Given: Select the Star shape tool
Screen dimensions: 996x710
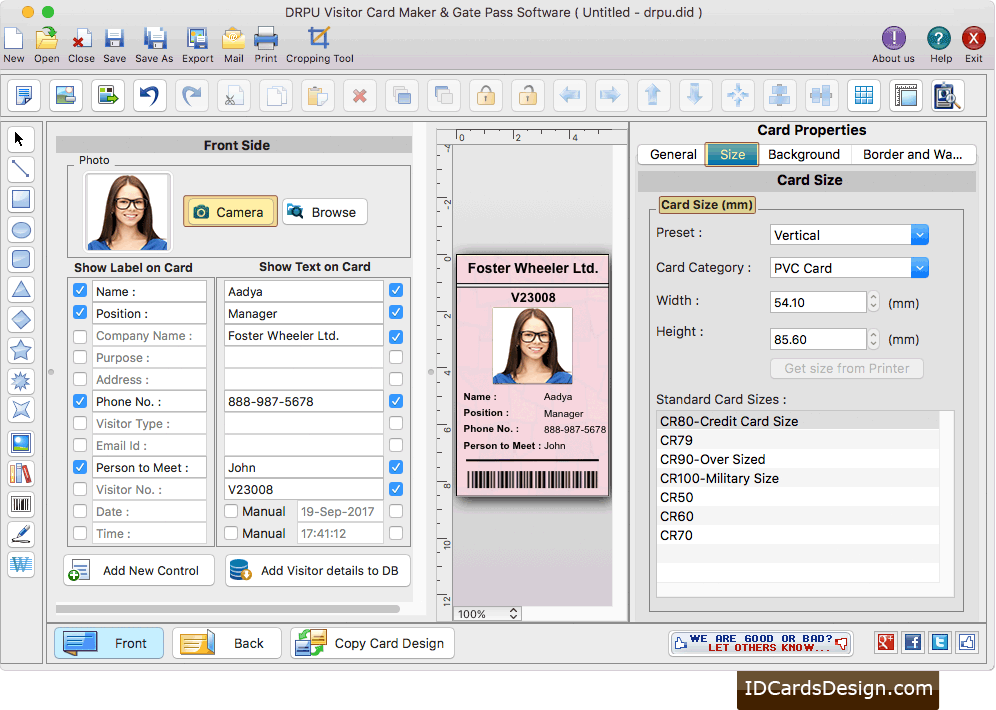Looking at the screenshot, I should (22, 351).
